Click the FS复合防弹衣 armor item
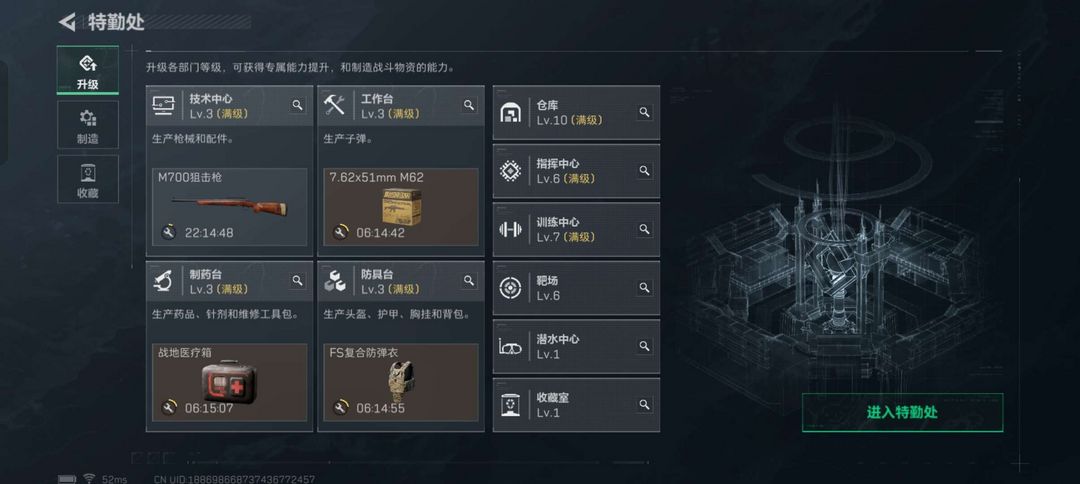 [401, 382]
